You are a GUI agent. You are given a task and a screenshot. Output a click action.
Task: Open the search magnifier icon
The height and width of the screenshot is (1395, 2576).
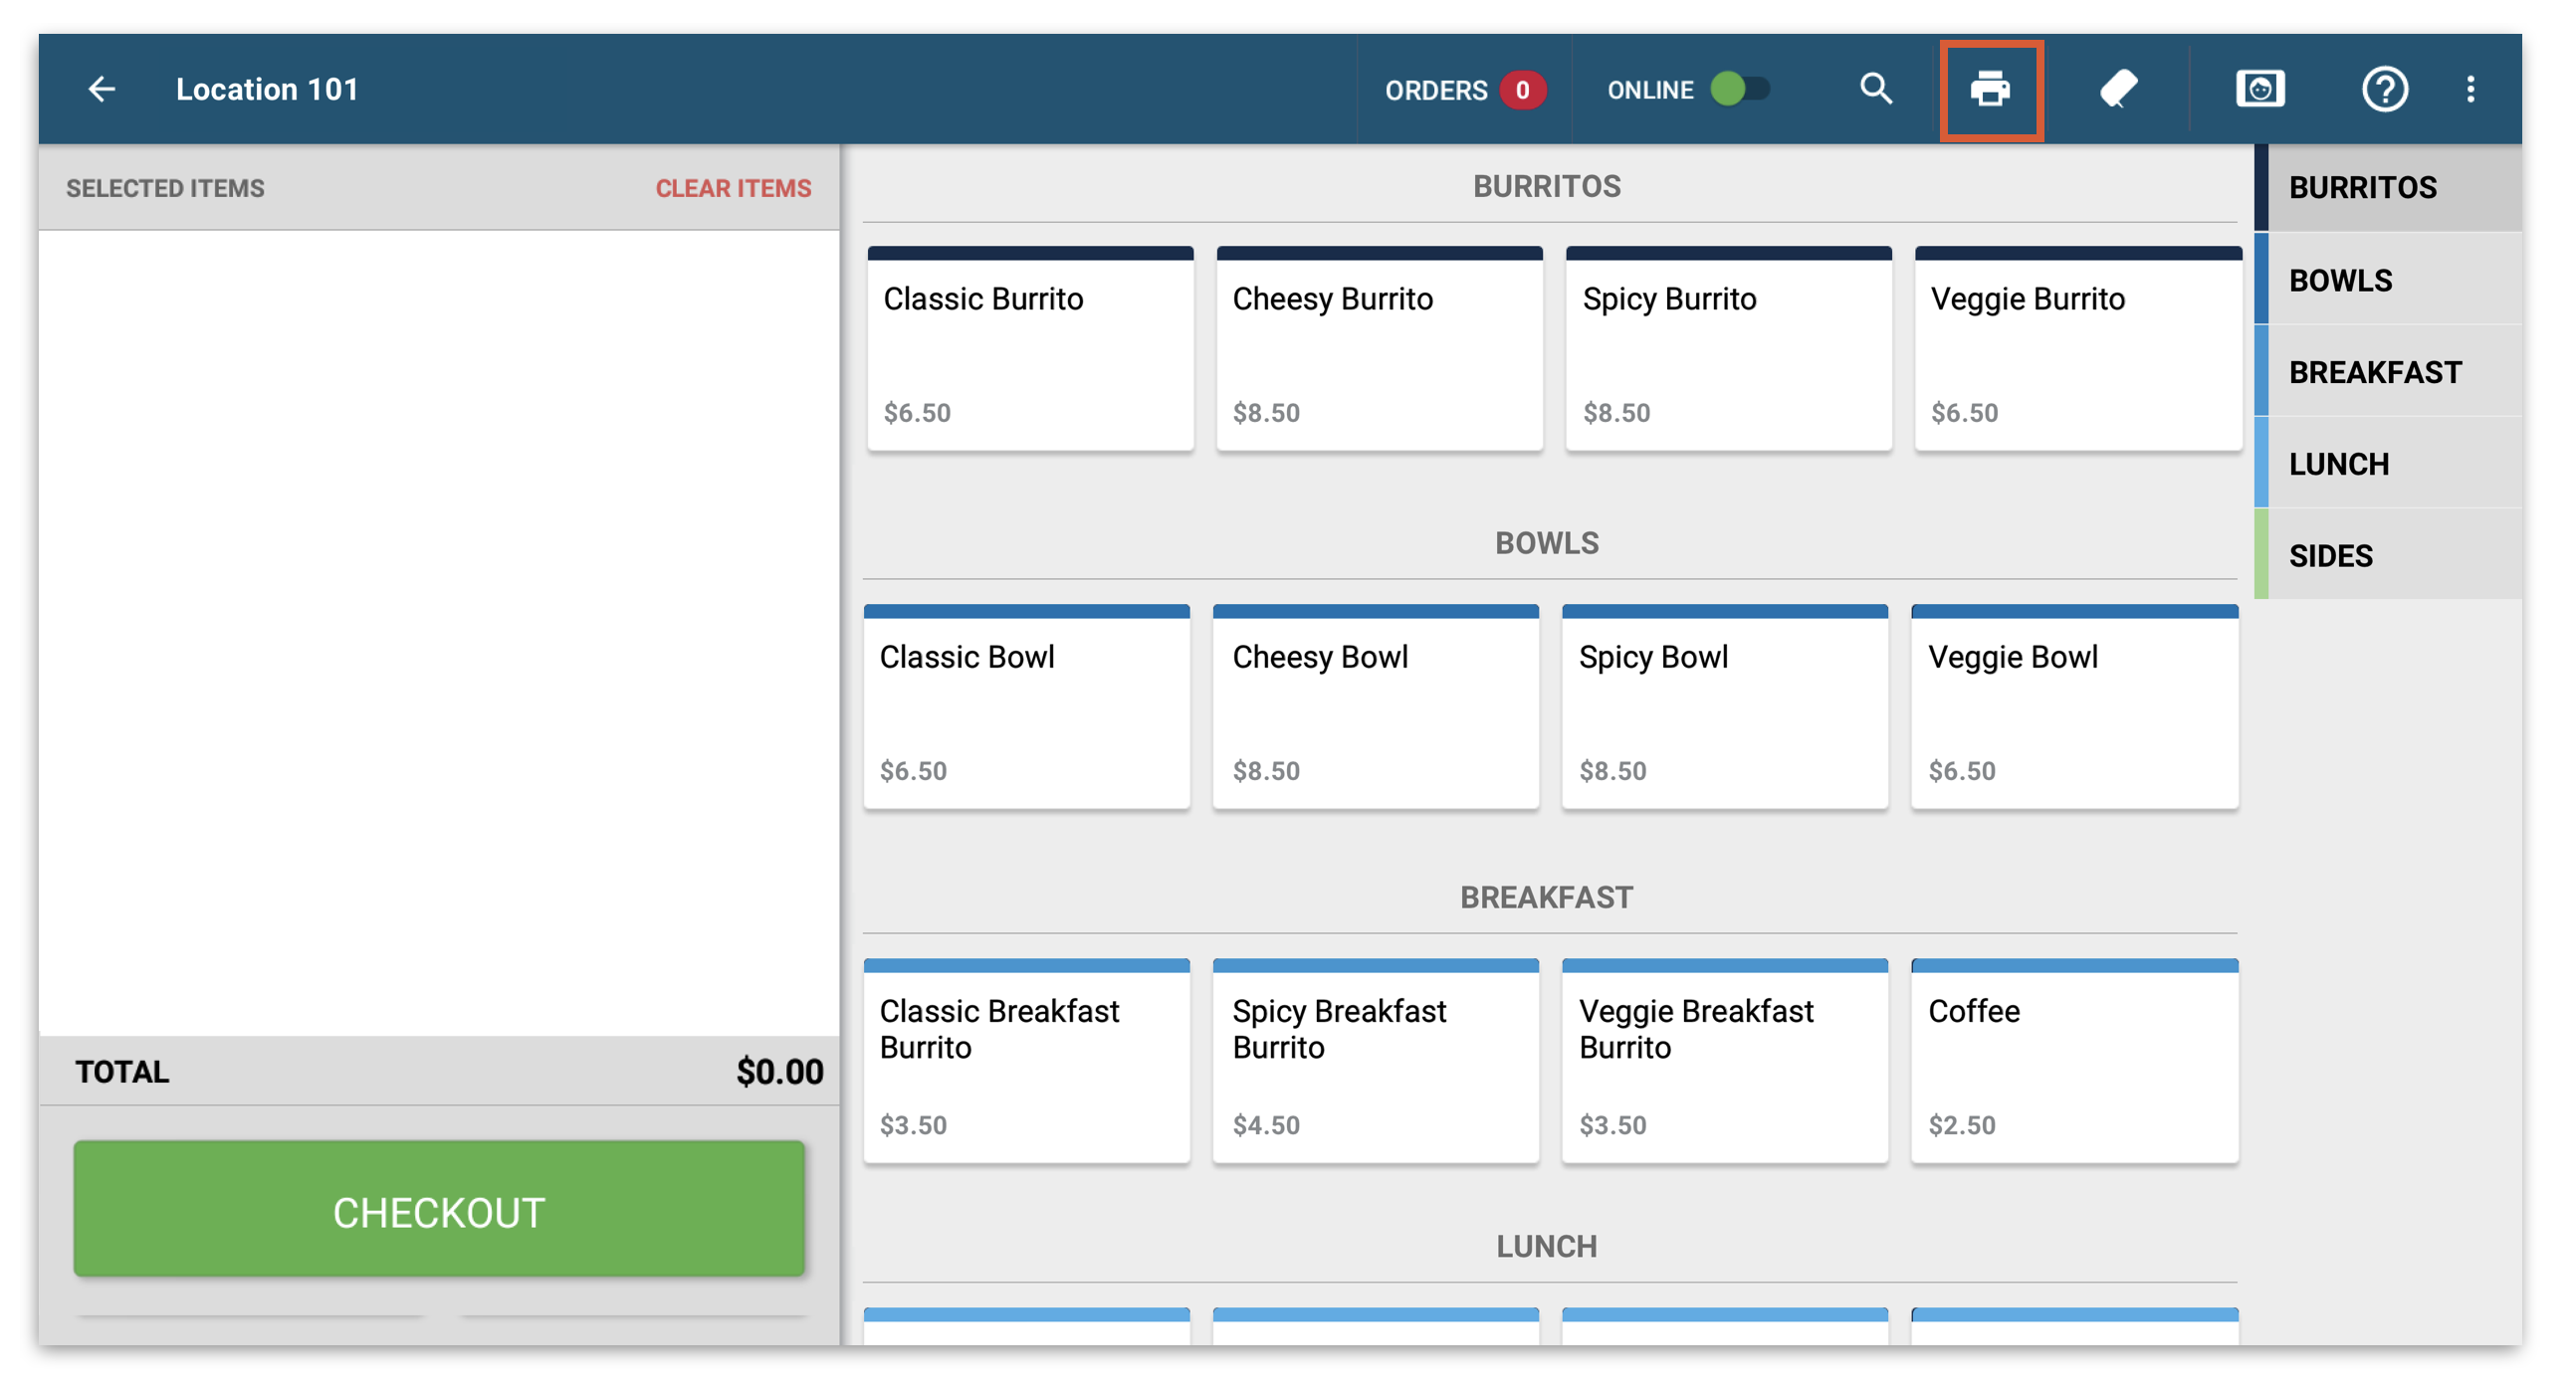[x=1876, y=89]
